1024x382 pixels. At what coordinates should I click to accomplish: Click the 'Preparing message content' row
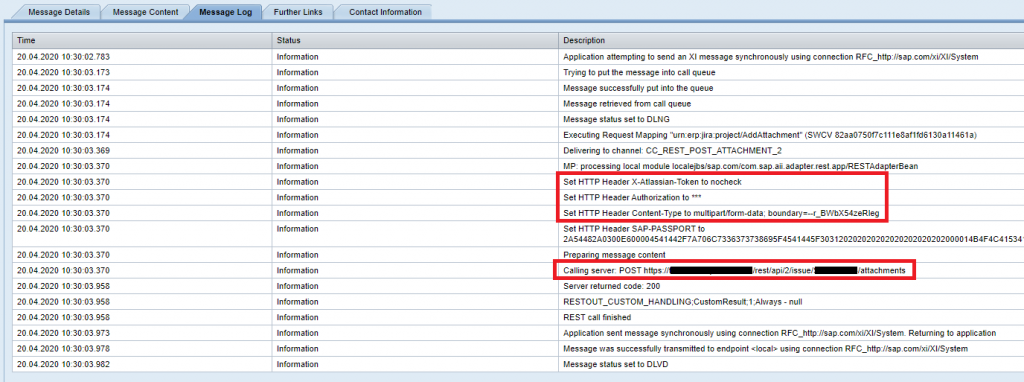tap(518, 255)
